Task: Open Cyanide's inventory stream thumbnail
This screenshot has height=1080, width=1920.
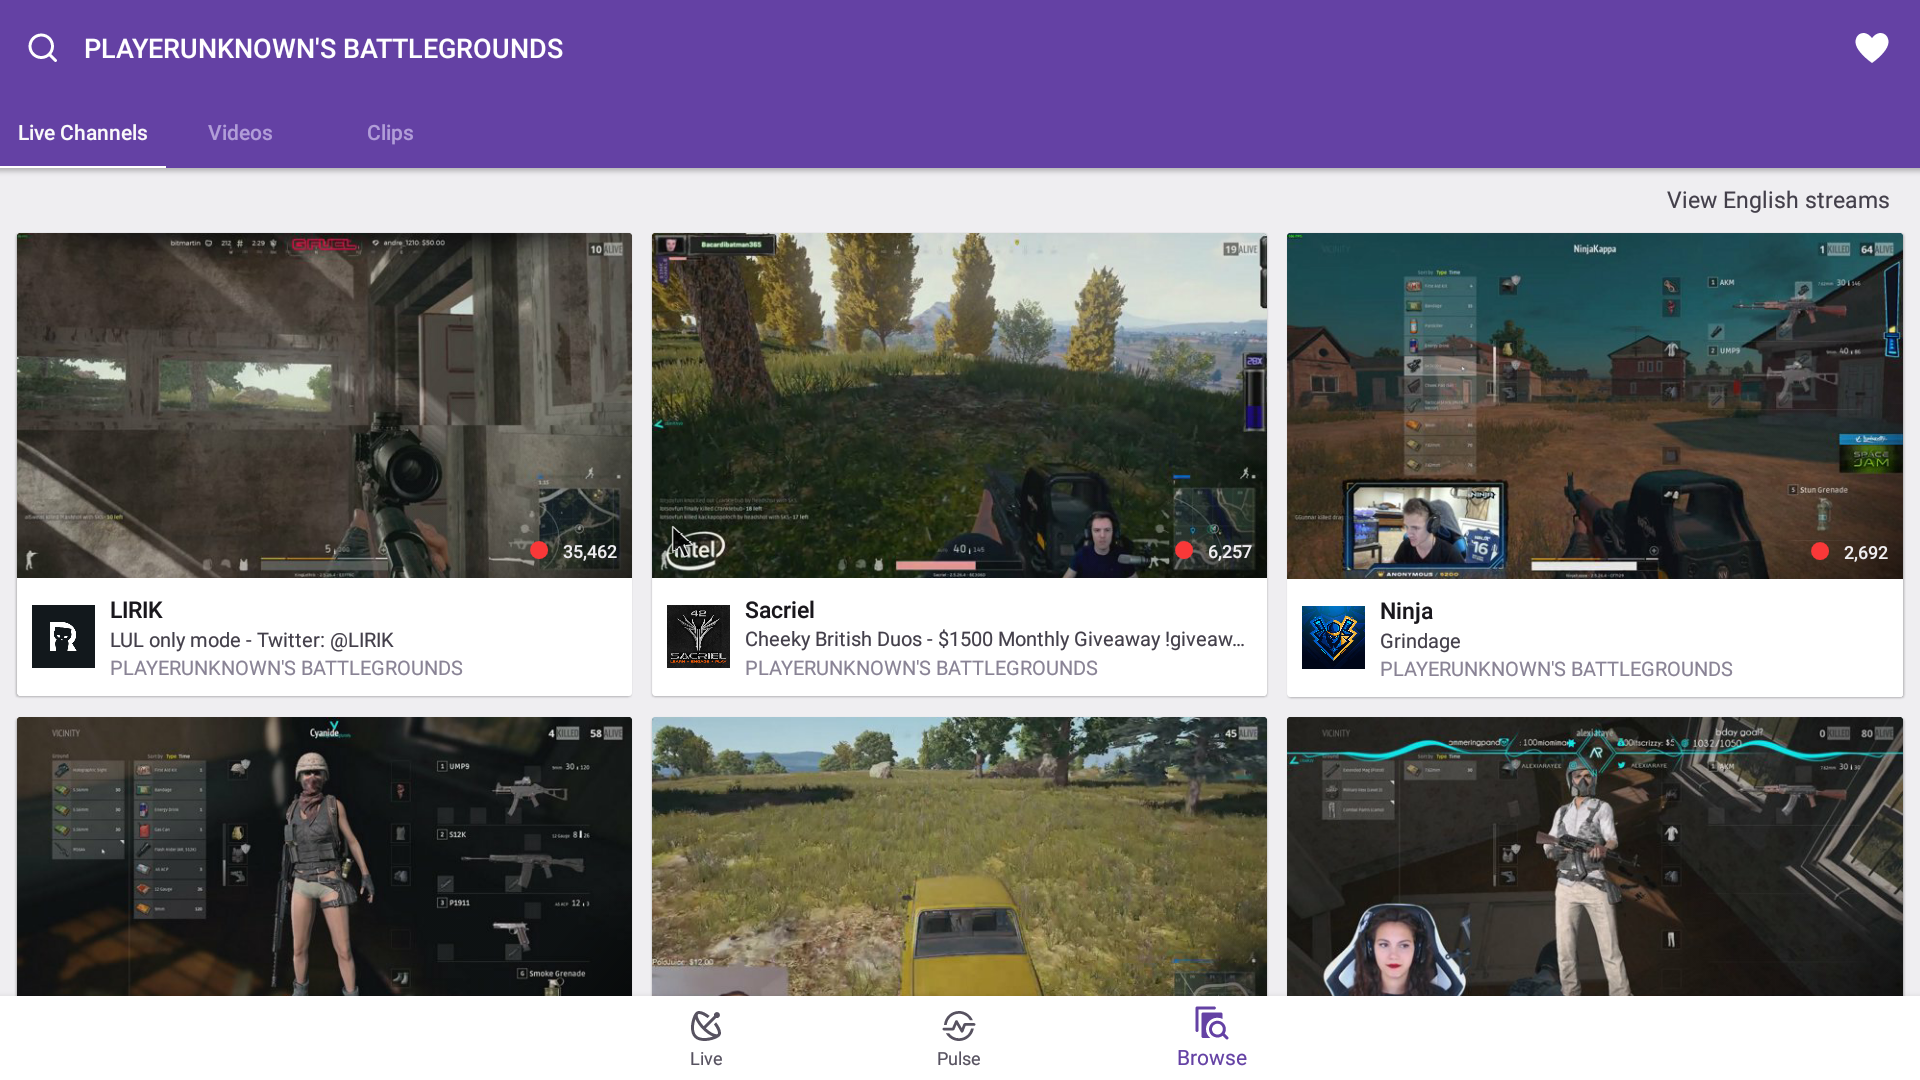Action: click(324, 855)
